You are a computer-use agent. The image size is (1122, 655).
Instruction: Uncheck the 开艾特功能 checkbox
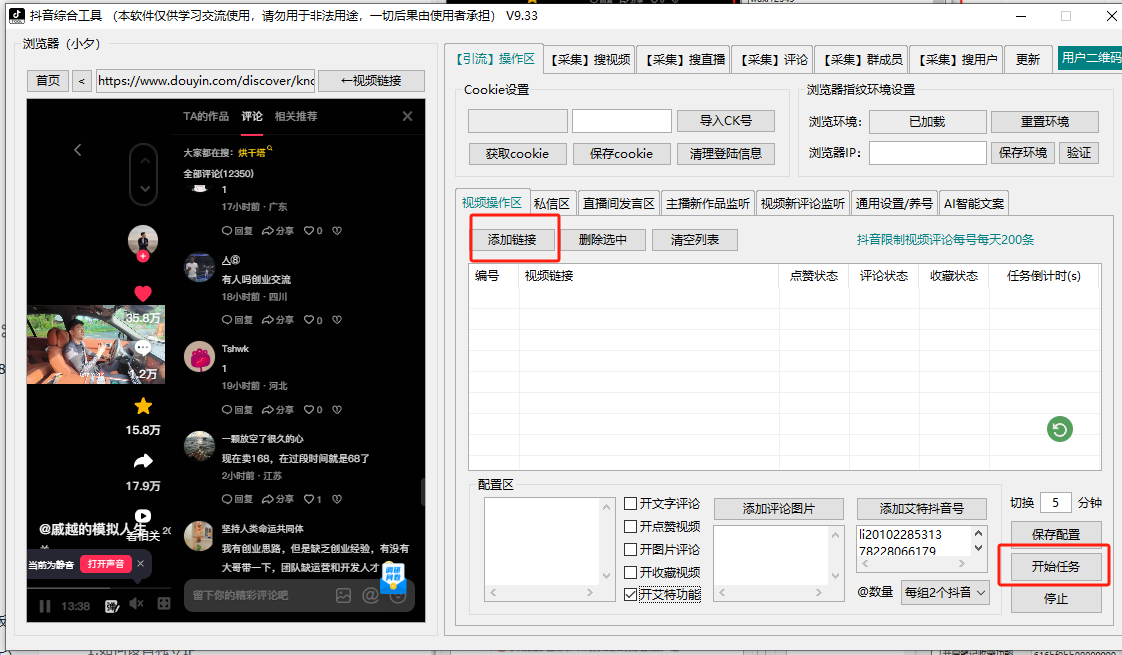pyautogui.click(x=631, y=594)
